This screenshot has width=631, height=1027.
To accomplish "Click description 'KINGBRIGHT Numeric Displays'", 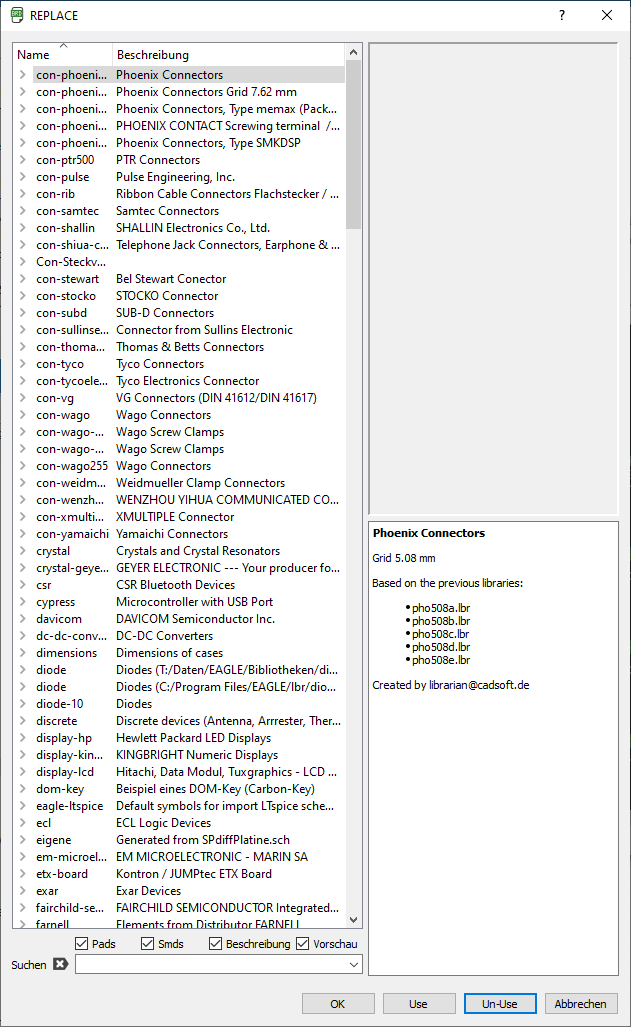I will click(197, 755).
